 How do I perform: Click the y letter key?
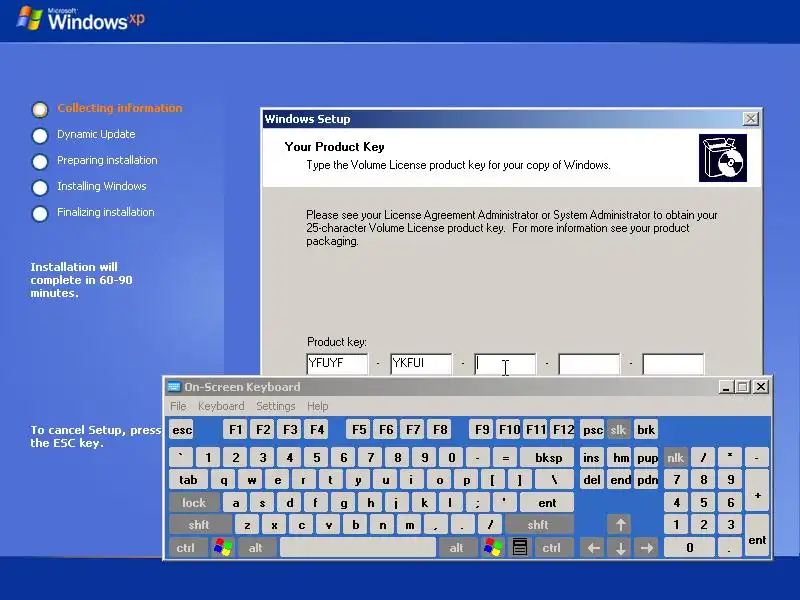[359, 480]
